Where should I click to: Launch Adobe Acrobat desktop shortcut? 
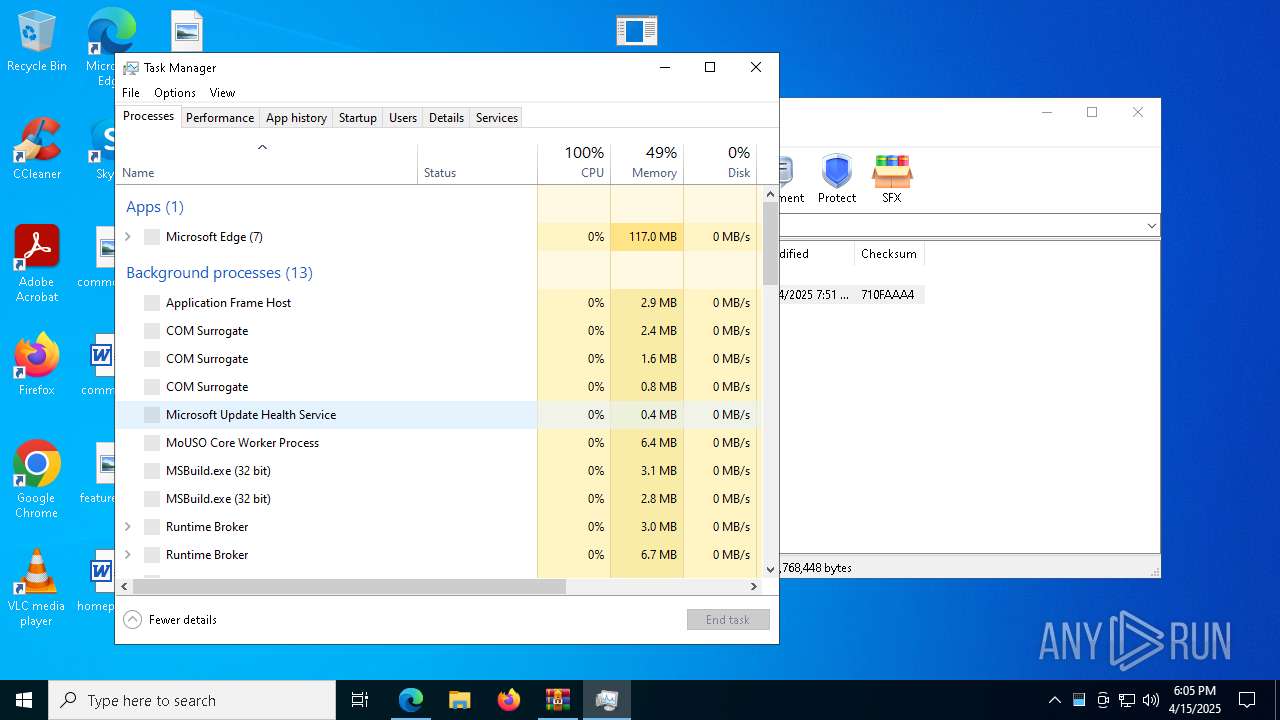click(x=37, y=263)
